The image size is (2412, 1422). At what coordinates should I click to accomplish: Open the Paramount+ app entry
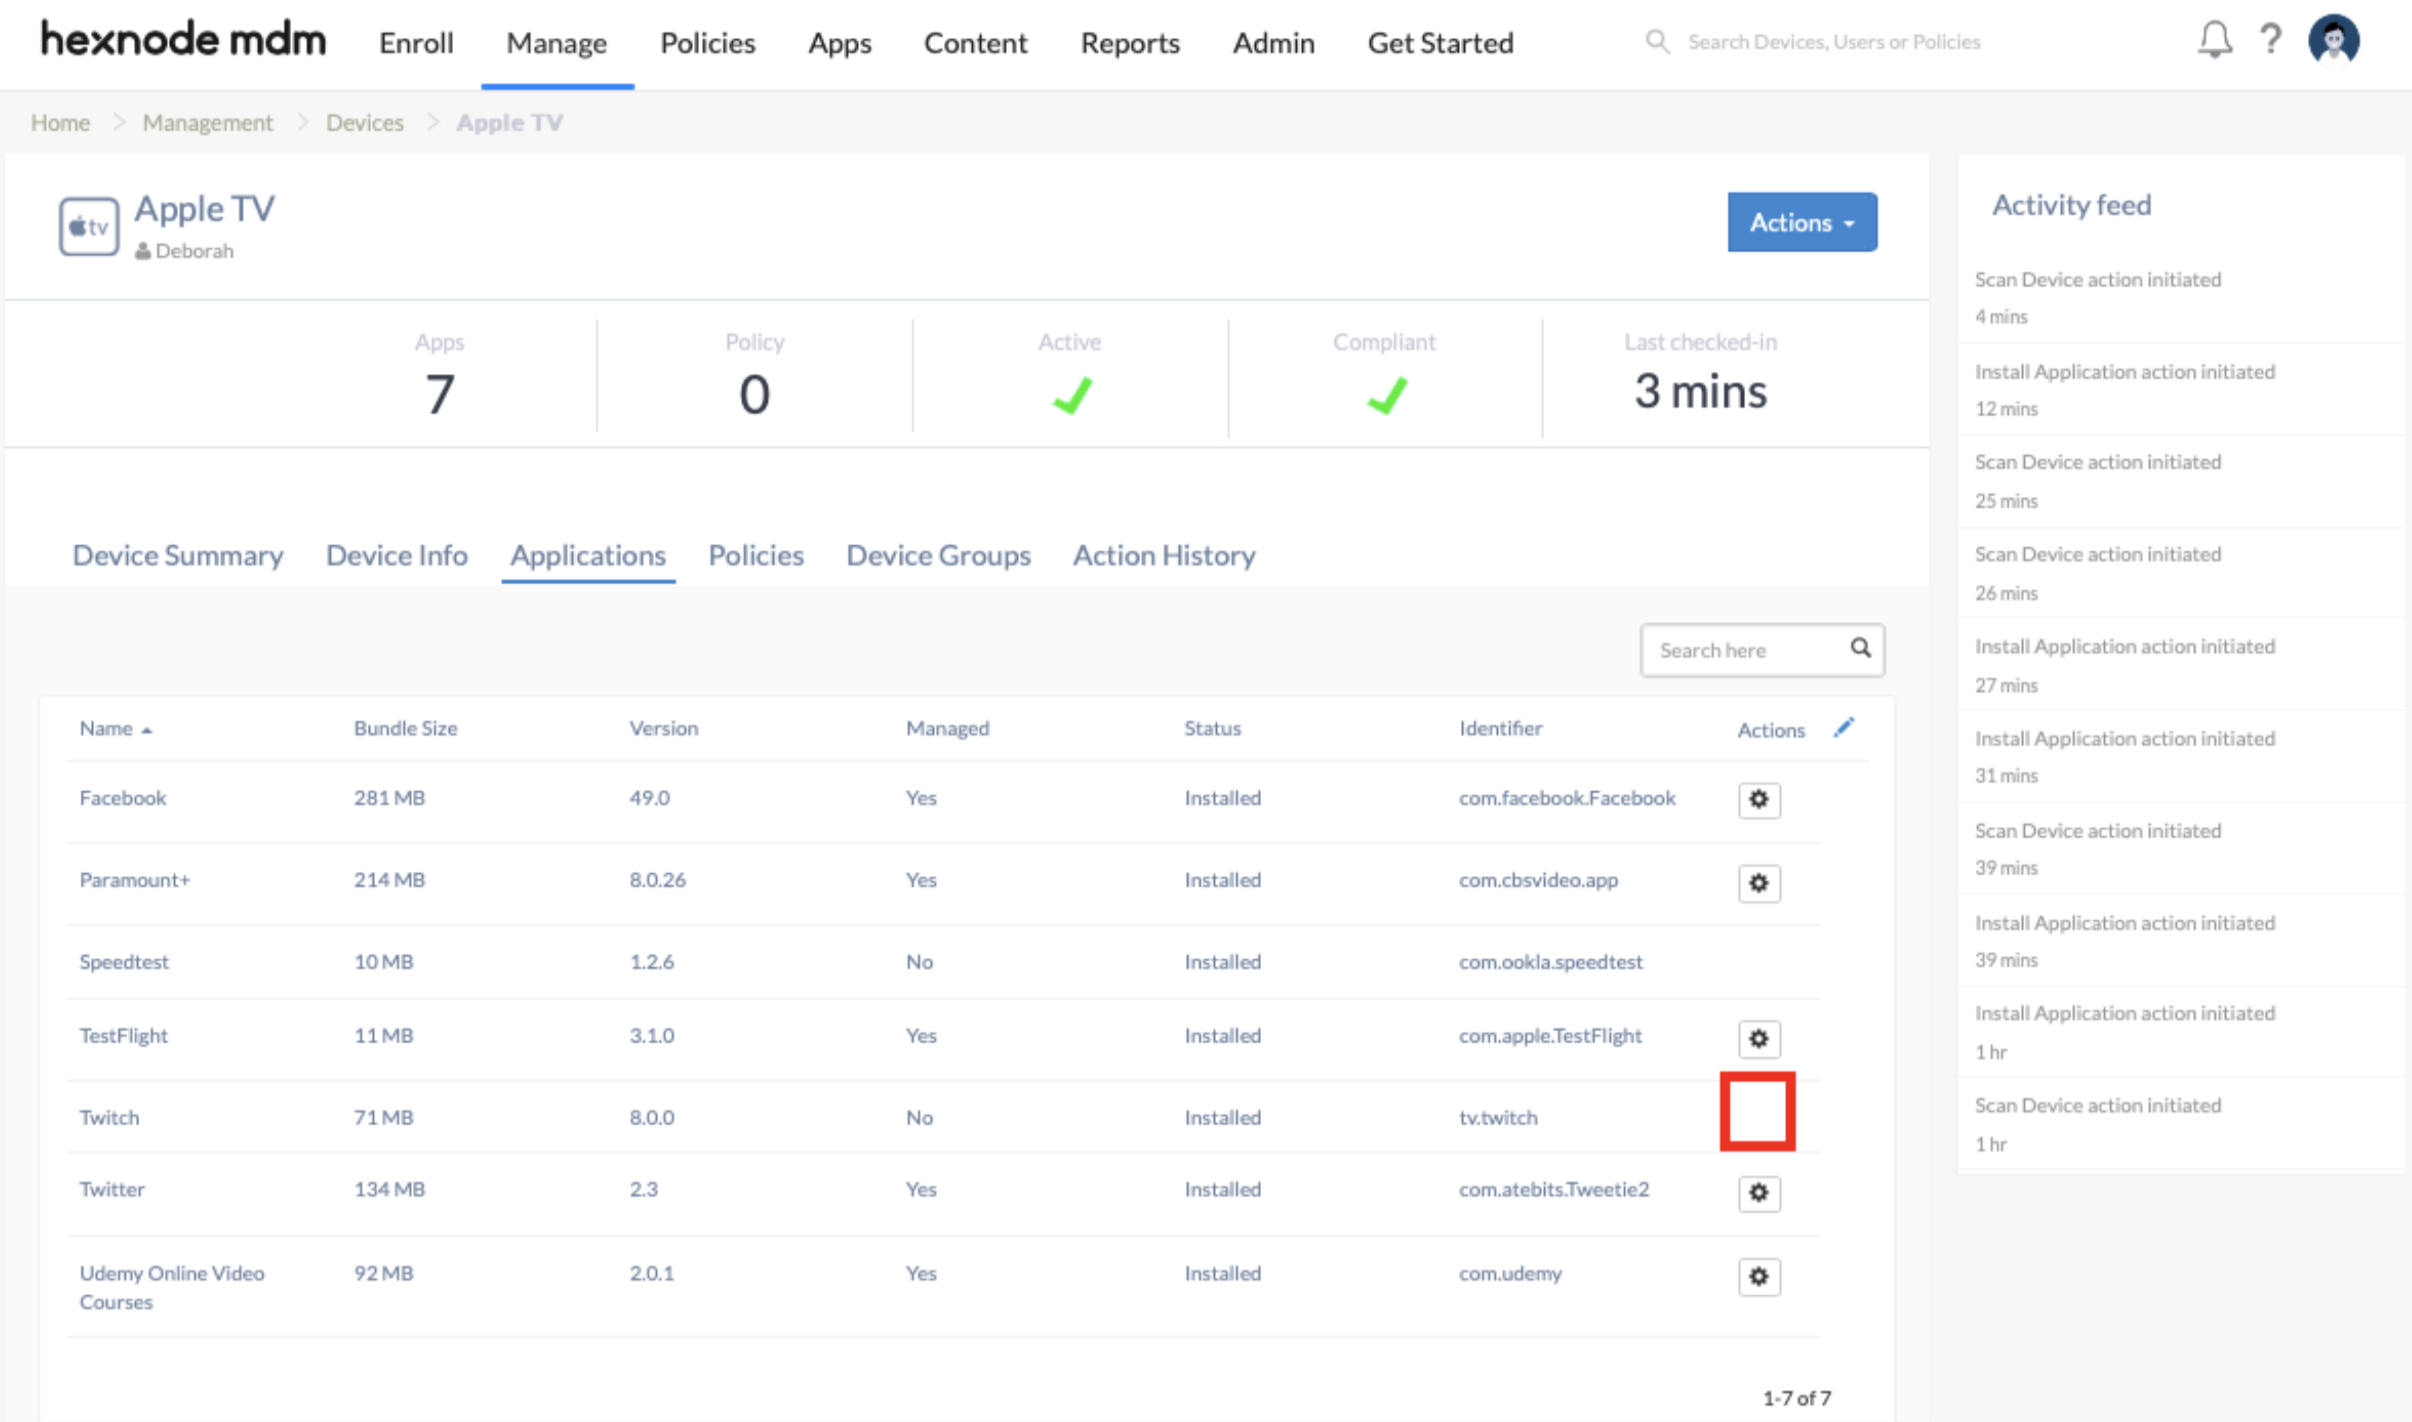(x=134, y=880)
